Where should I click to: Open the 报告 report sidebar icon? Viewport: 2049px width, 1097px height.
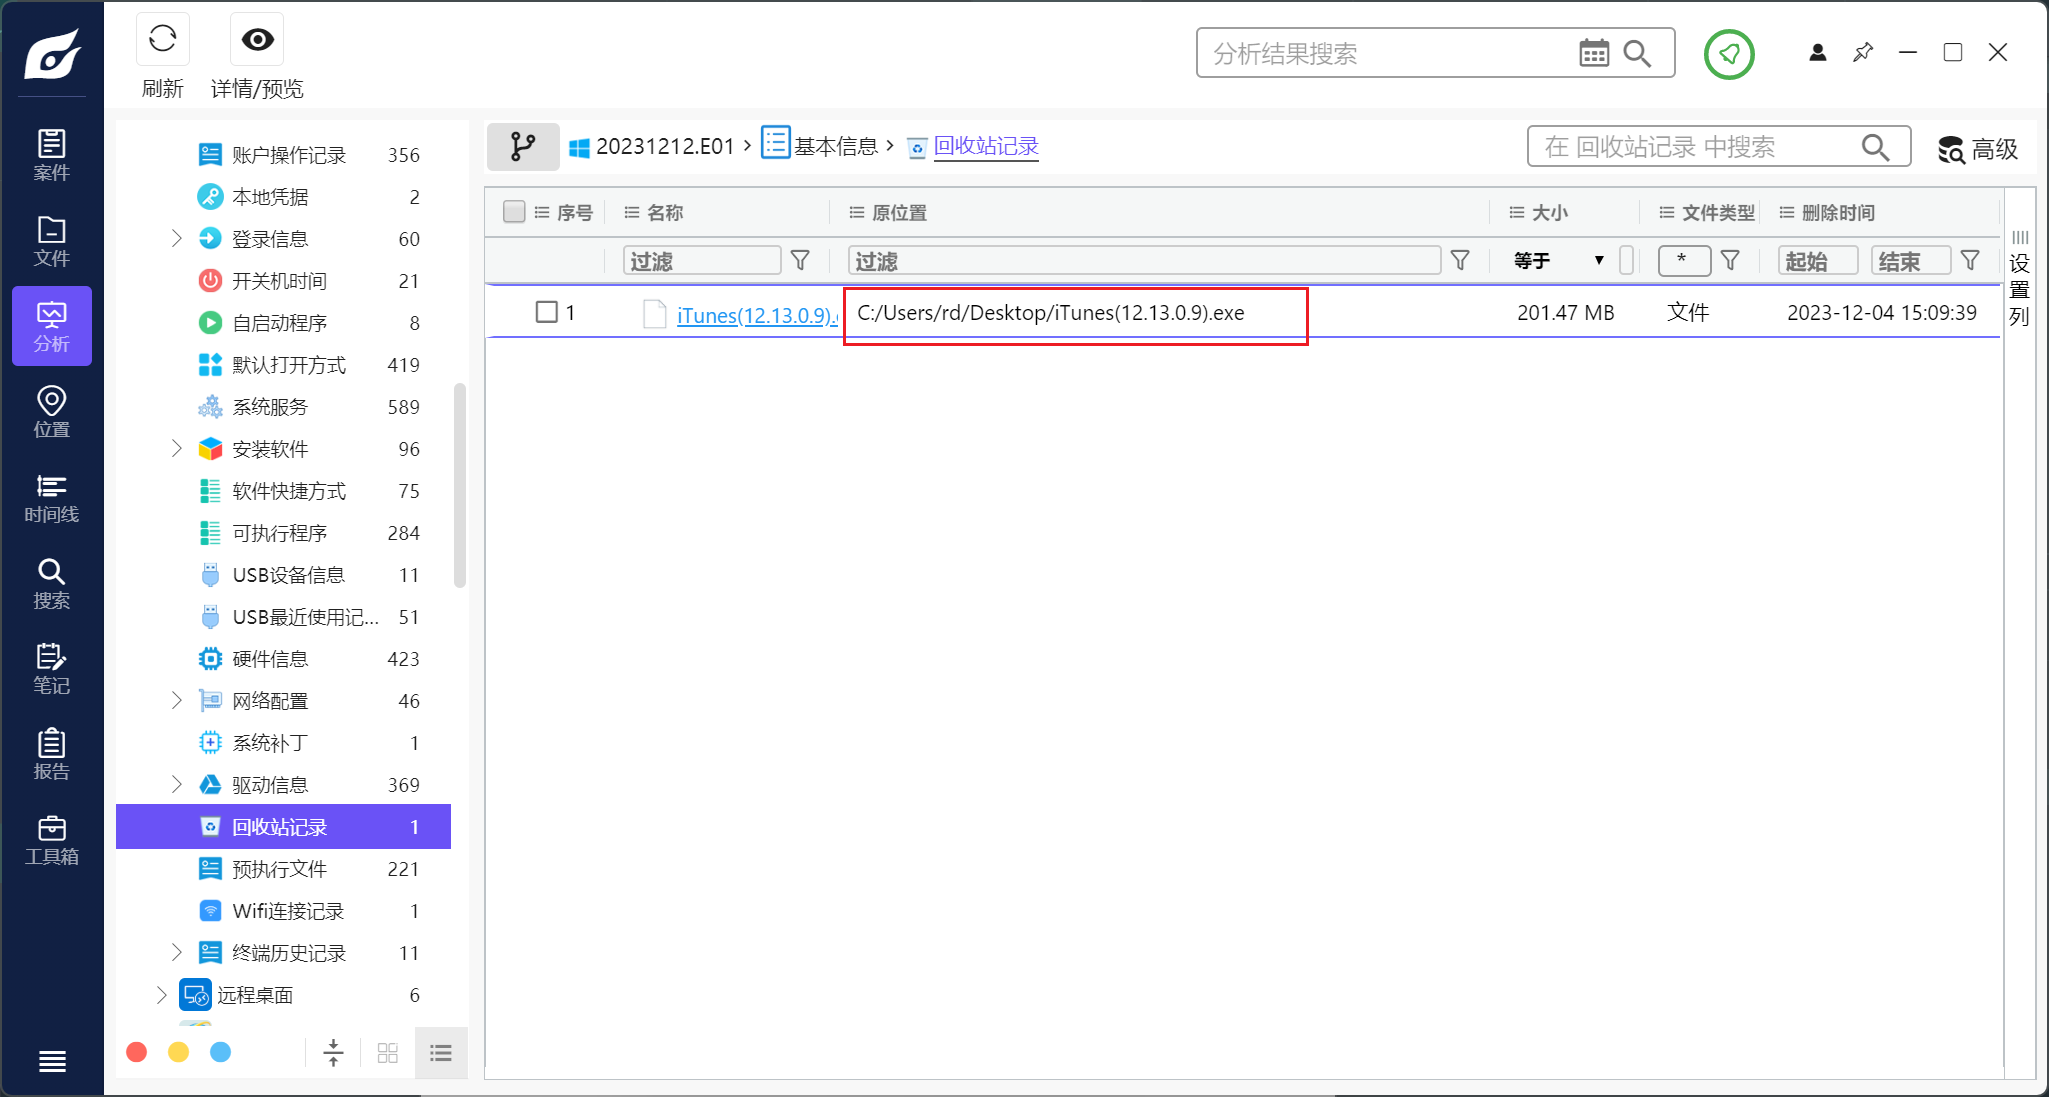(52, 754)
